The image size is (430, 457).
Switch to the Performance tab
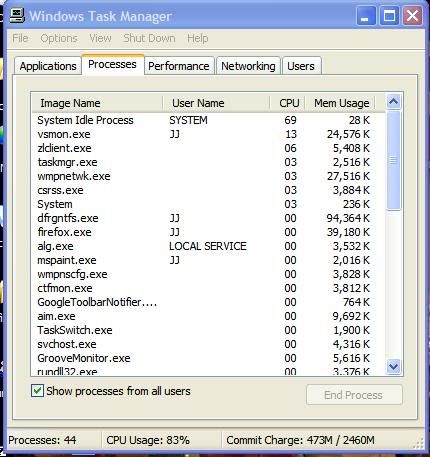coord(179,66)
